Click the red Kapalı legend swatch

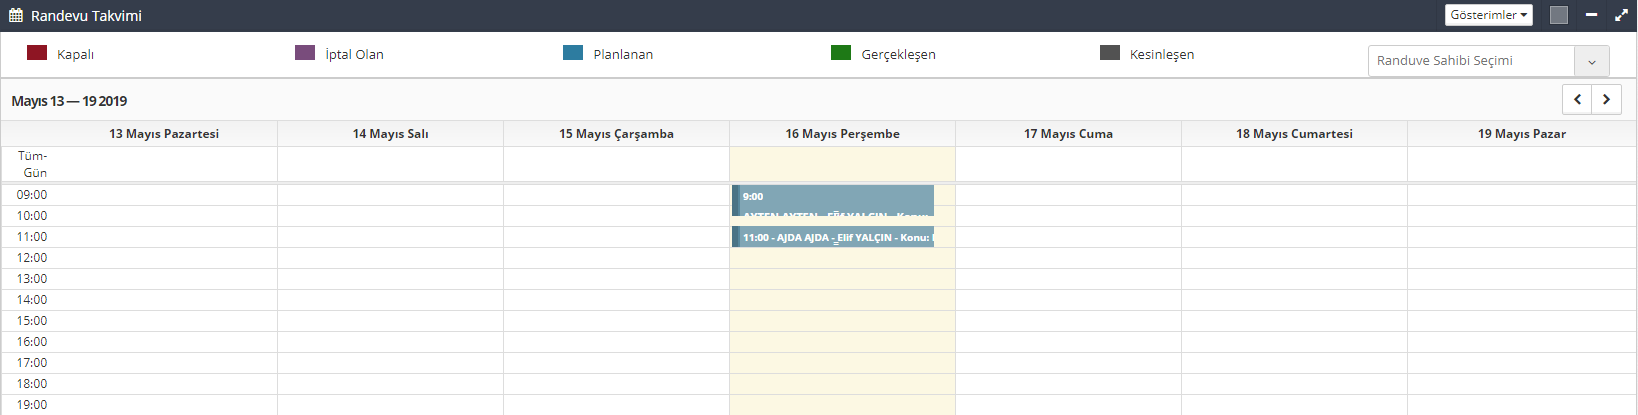[x=37, y=53]
